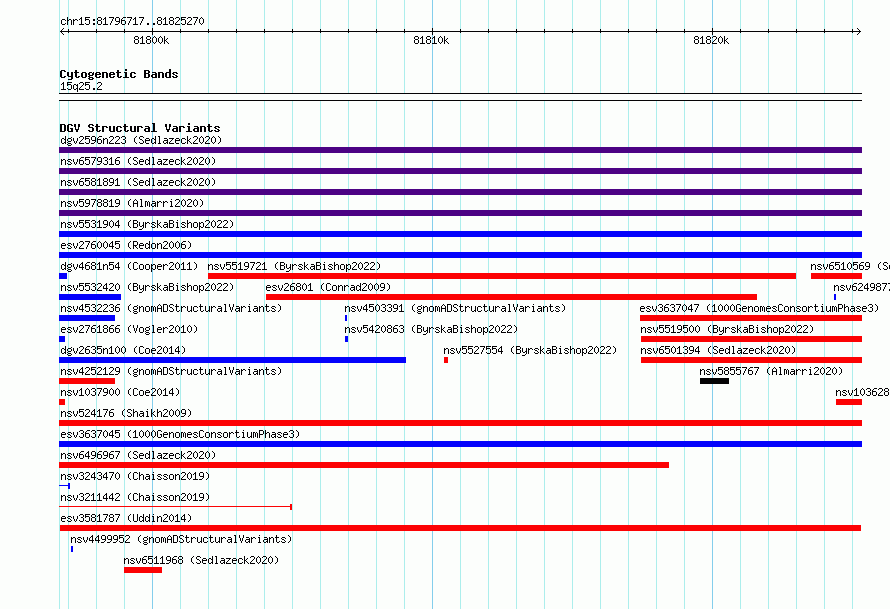This screenshot has width=890, height=609.
Task: Open nsv1037900 (Coe2014) variant label
Action: tap(120, 392)
